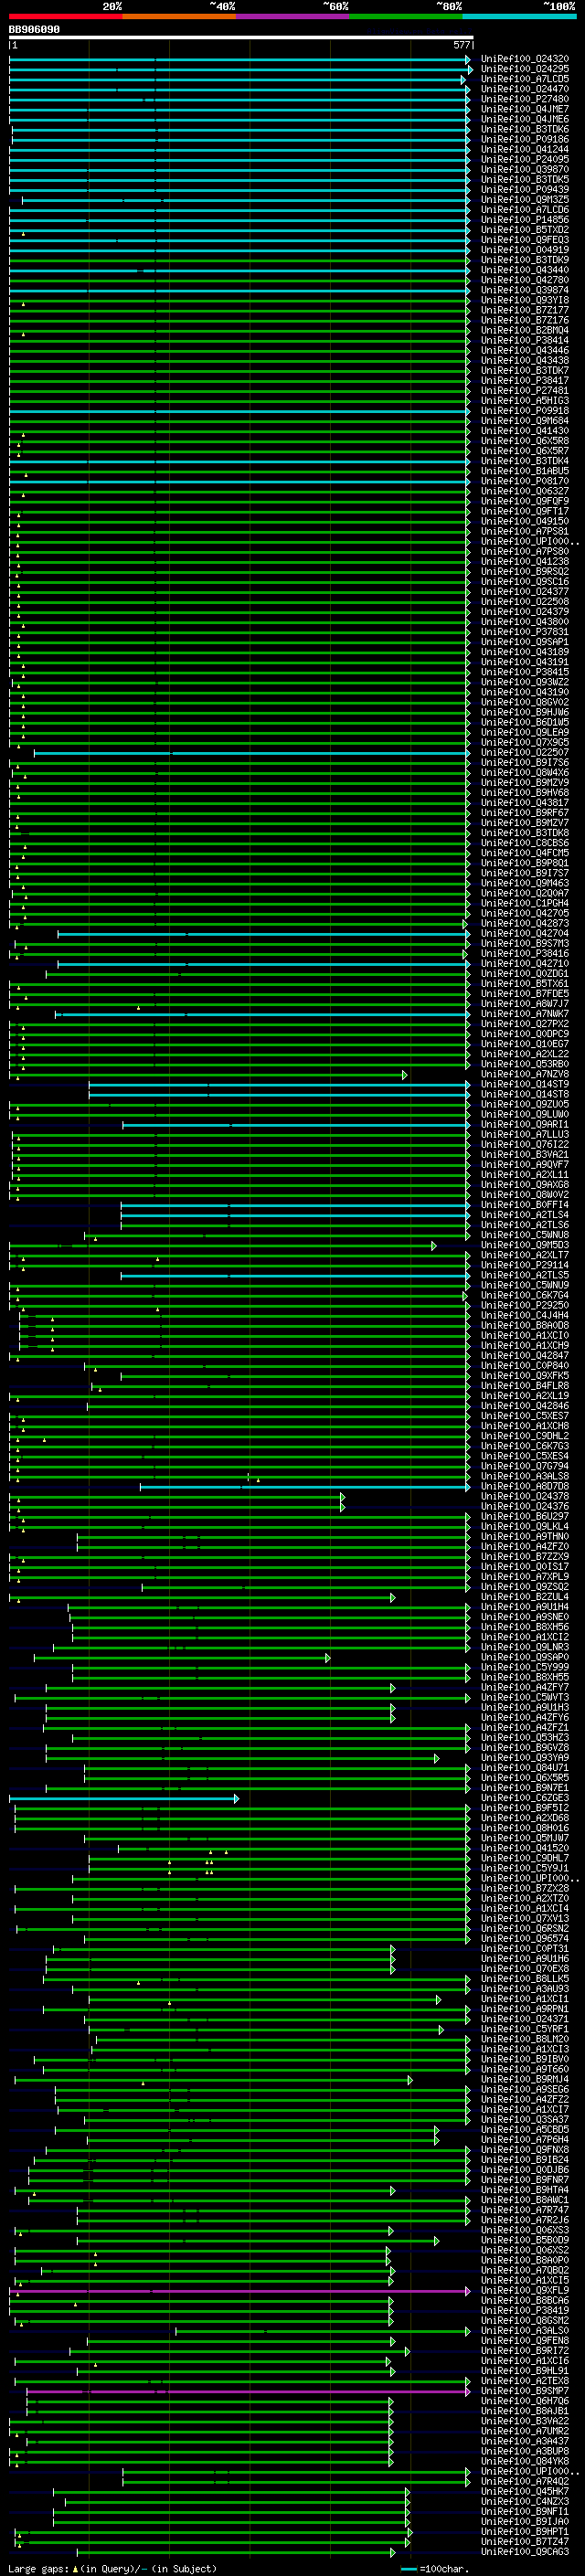Viewport: 585px width, 2576px height.
Task: Select hit label UniRef100_A7R4Q2
Action: click(x=525, y=2481)
